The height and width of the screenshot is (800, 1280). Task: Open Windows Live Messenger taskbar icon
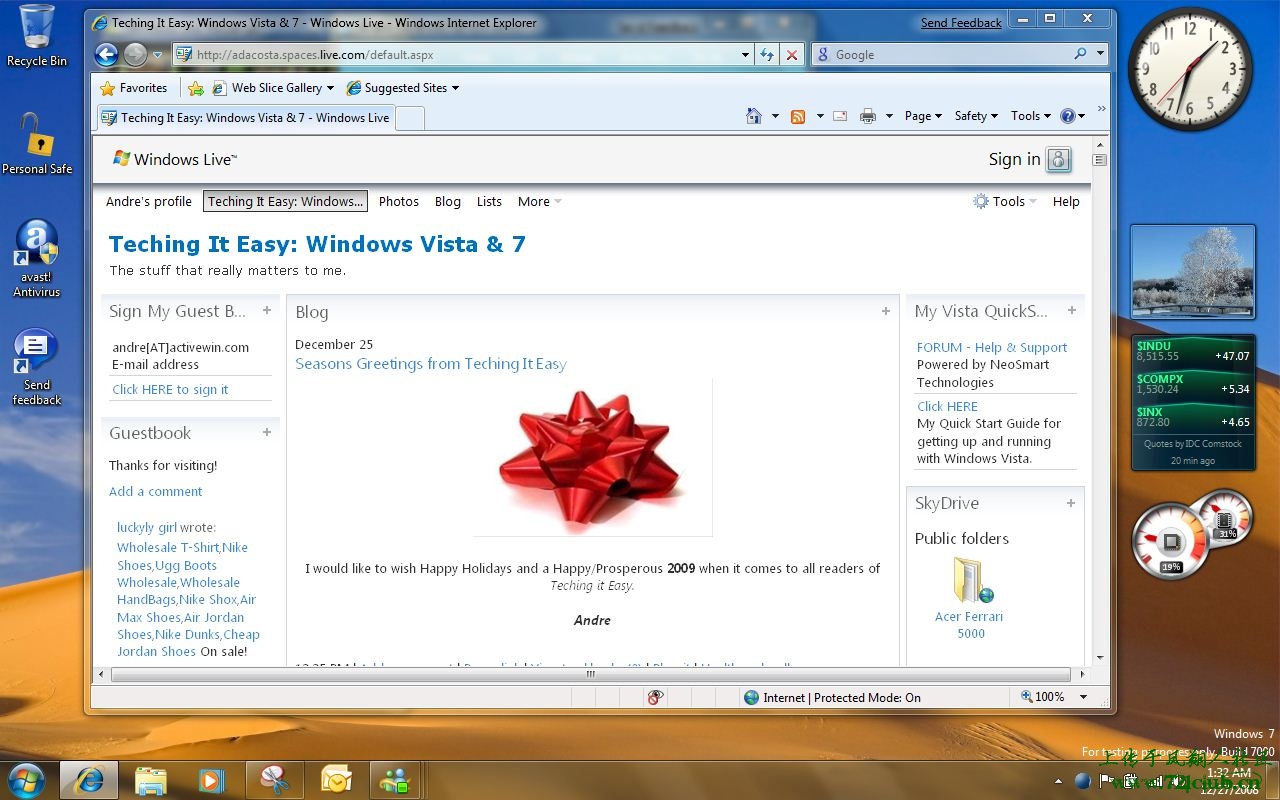pyautogui.click(x=395, y=780)
